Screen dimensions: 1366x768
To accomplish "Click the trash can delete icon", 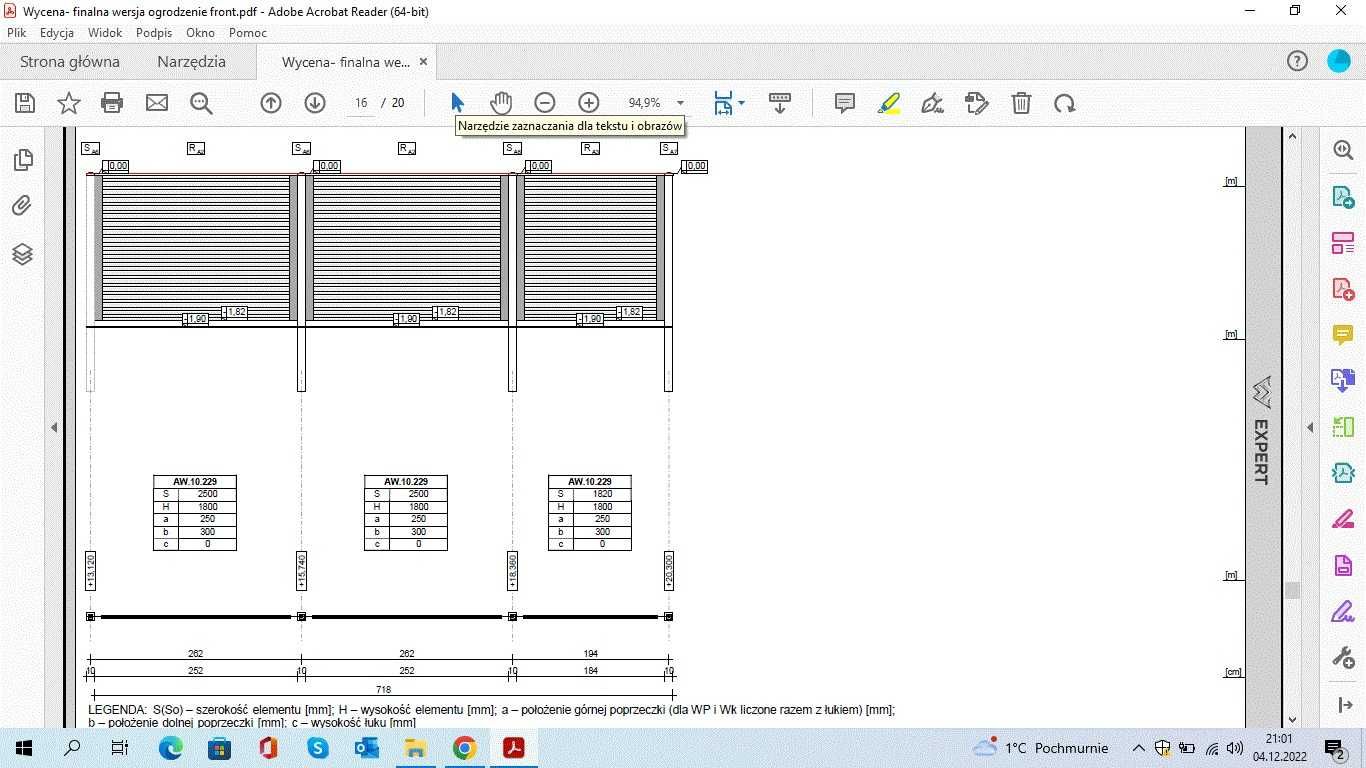I will pos(1021,103).
